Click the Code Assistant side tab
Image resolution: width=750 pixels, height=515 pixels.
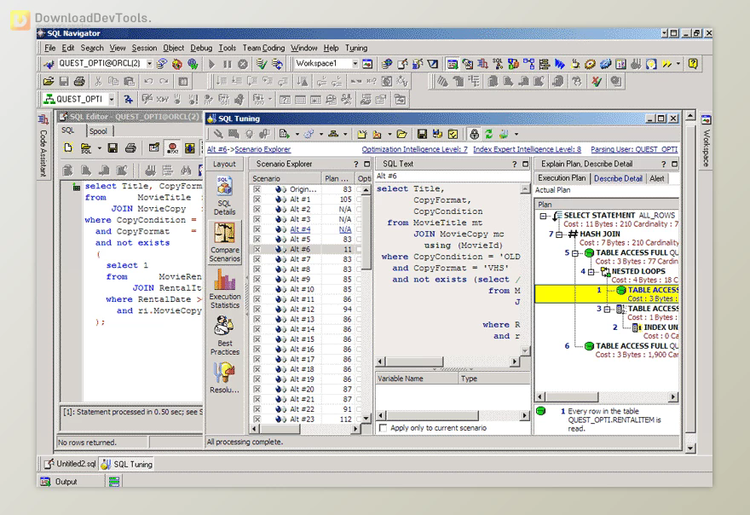(x=43, y=146)
